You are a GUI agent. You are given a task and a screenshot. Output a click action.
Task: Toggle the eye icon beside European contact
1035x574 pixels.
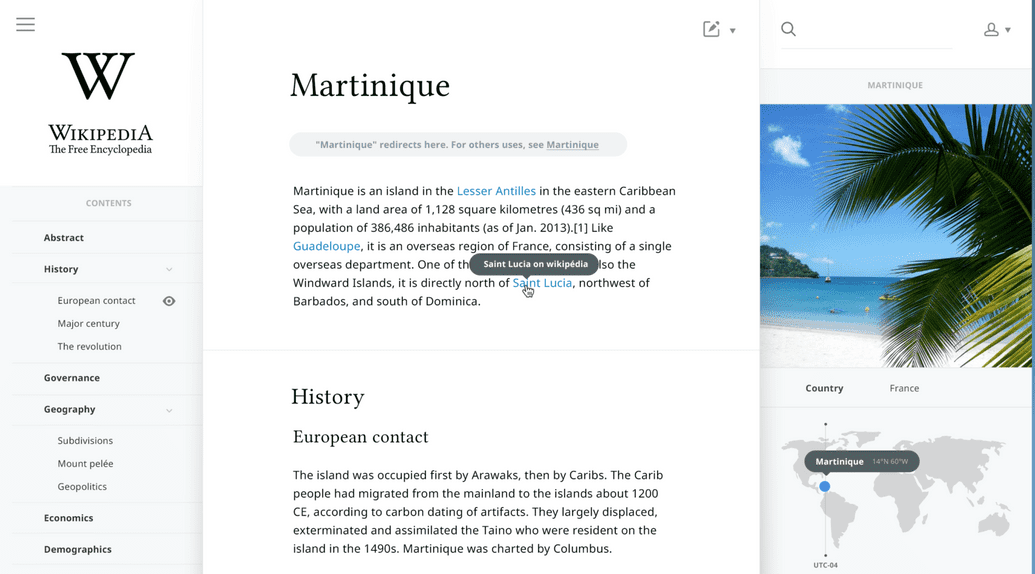point(169,301)
